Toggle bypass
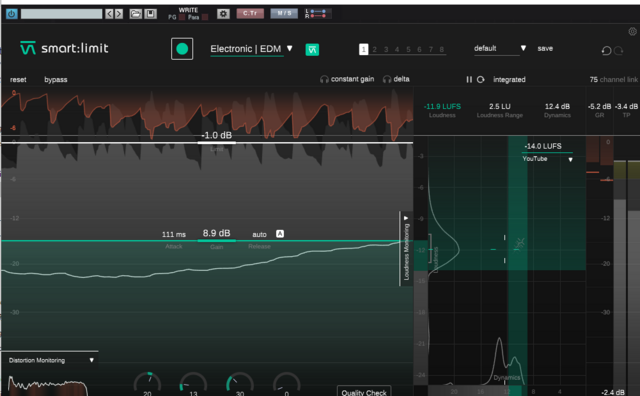 point(56,80)
